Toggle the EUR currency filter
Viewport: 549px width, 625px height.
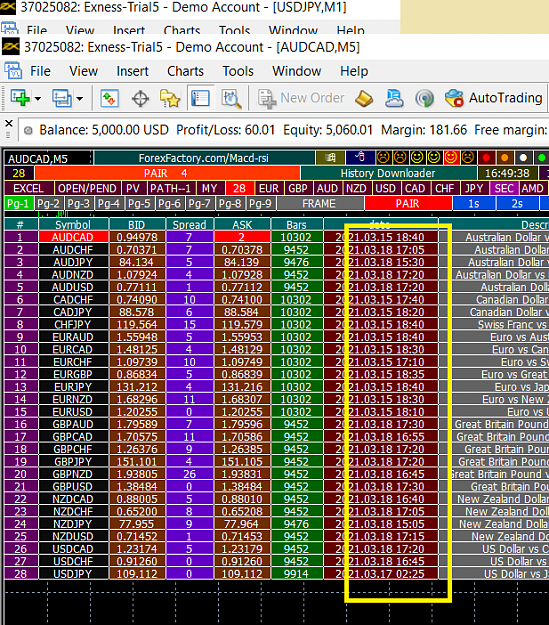click(x=269, y=188)
